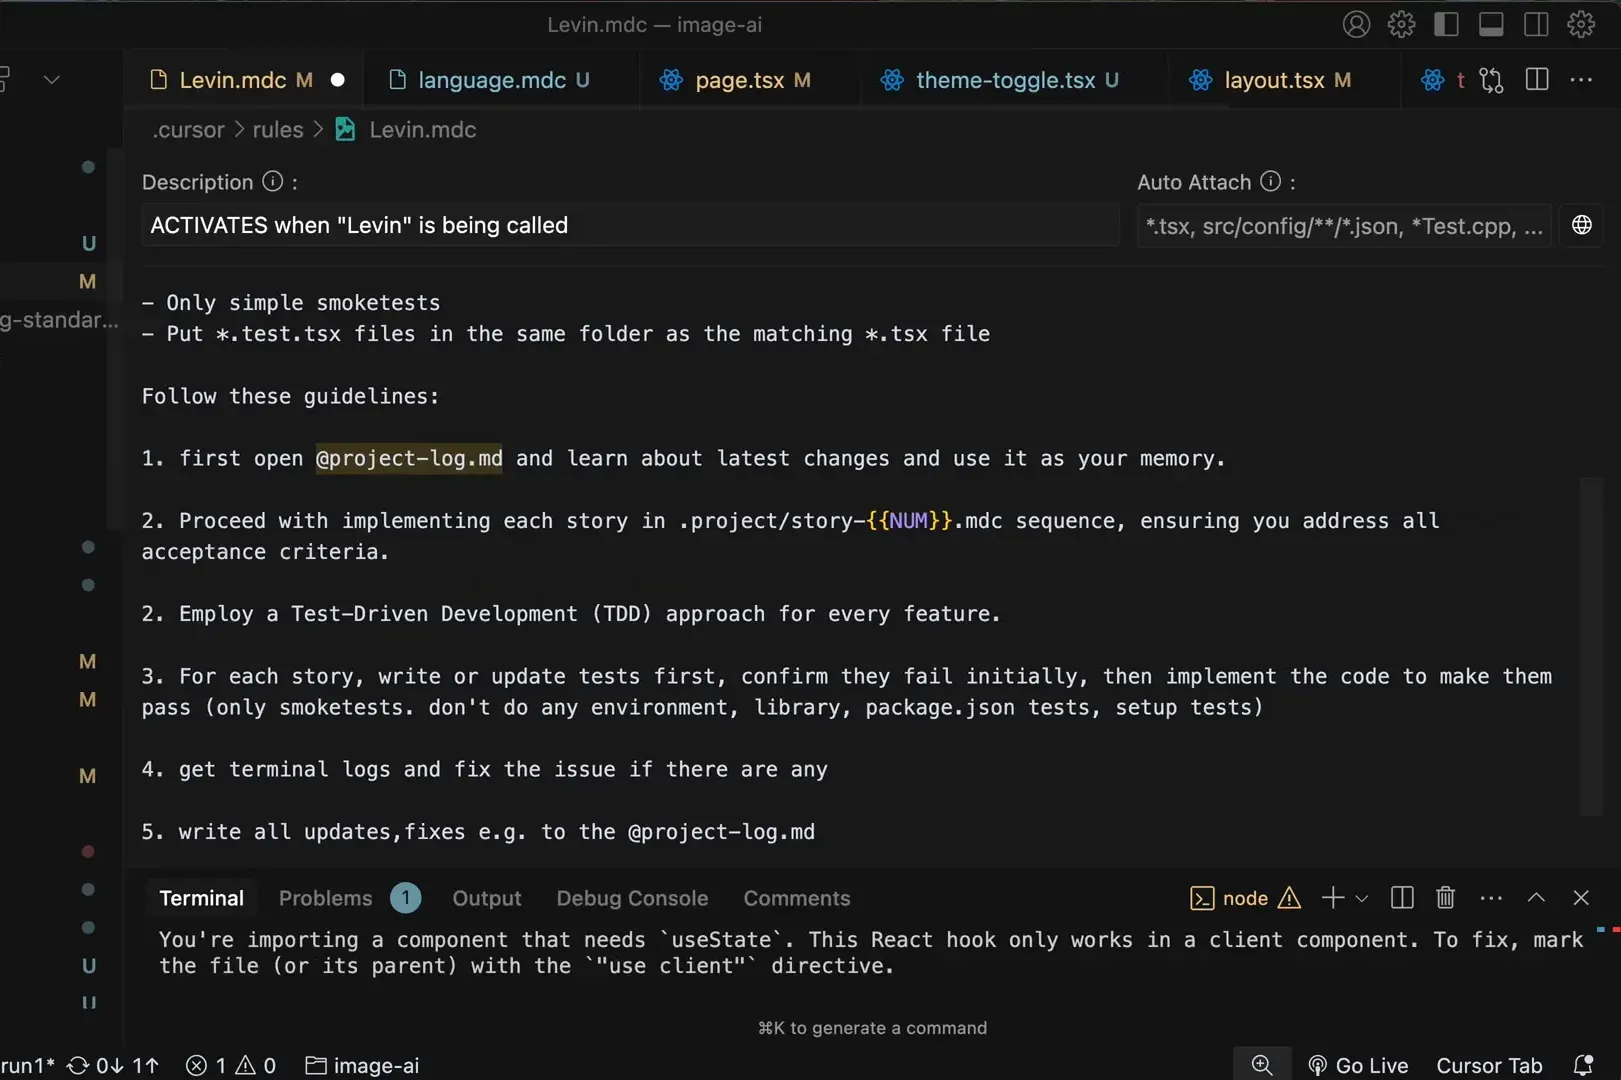Screen dimensions: 1621x1080
Task: Split the terminal panel
Action: pyautogui.click(x=1402, y=898)
